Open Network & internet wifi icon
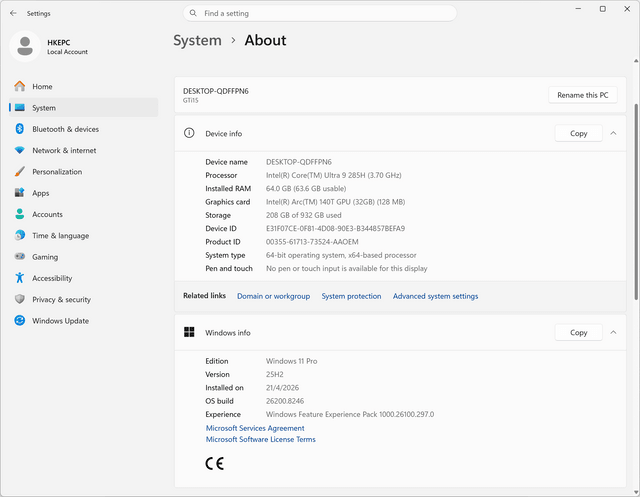Viewport: 640px width, 497px height. (x=20, y=150)
